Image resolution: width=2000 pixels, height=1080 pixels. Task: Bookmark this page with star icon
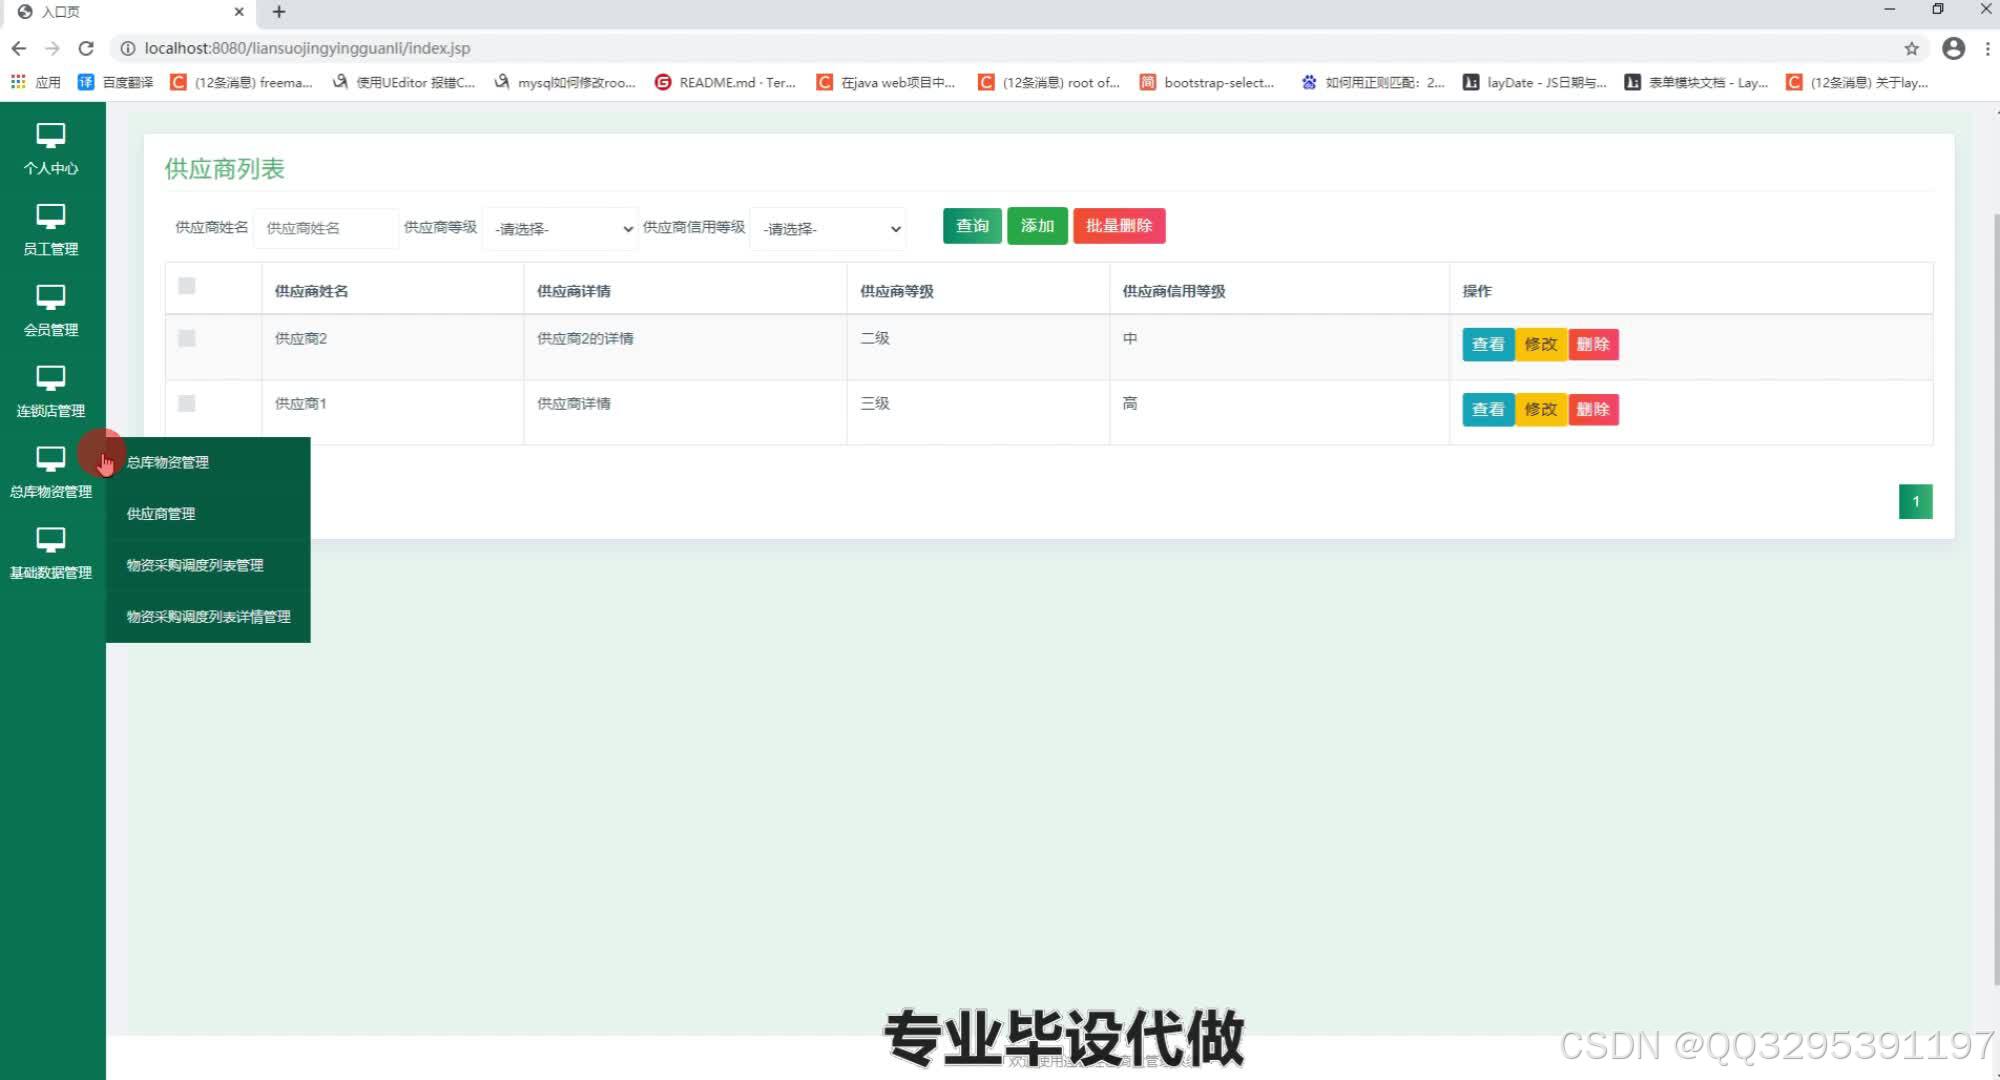[1911, 48]
